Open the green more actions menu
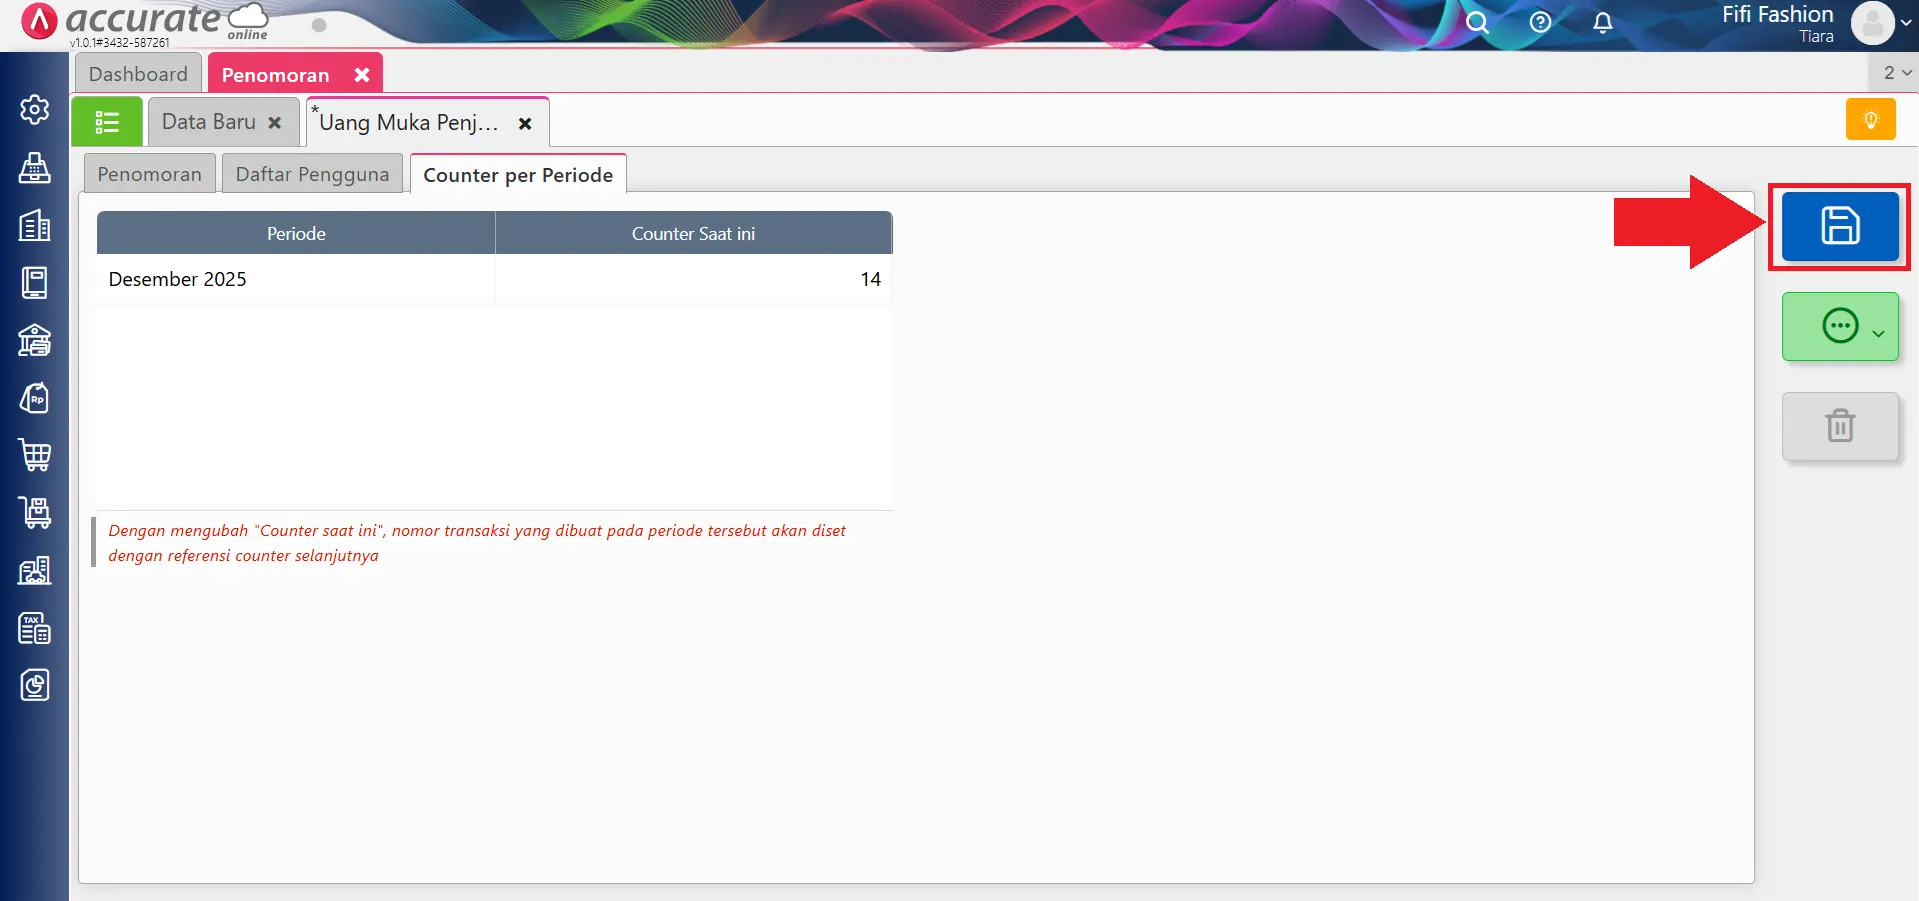The image size is (1919, 901). pos(1839,326)
